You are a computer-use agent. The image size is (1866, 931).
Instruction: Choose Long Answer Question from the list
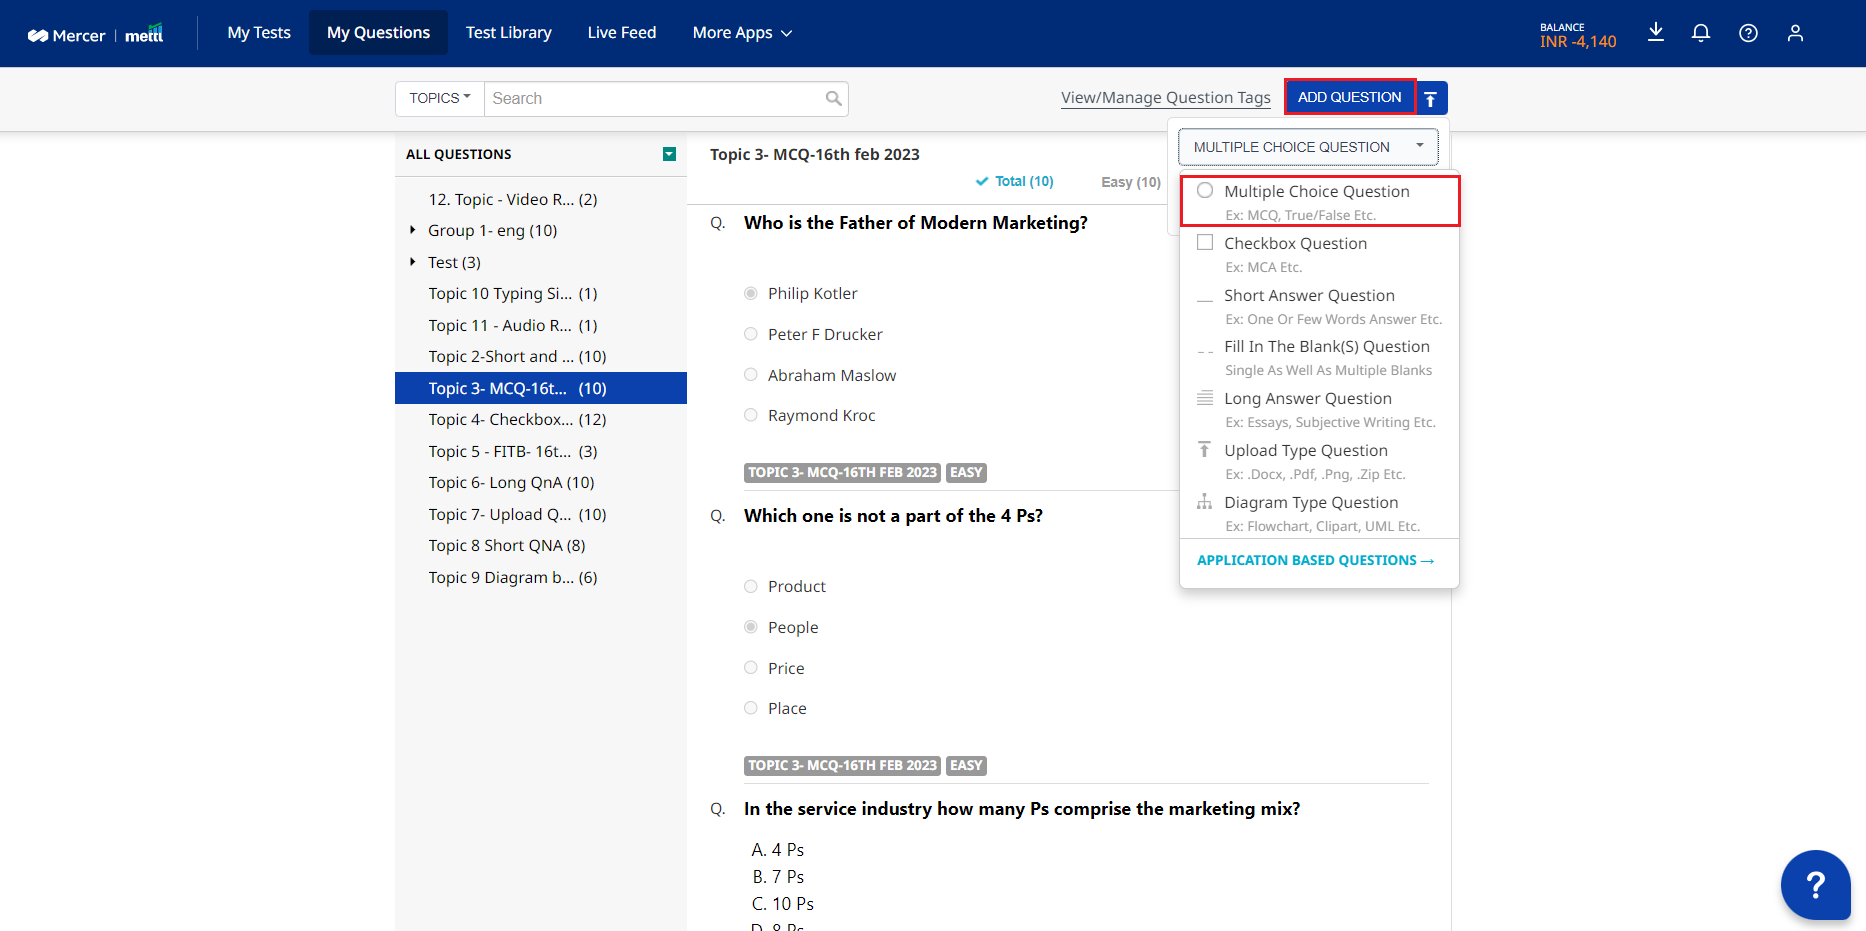click(1320, 409)
